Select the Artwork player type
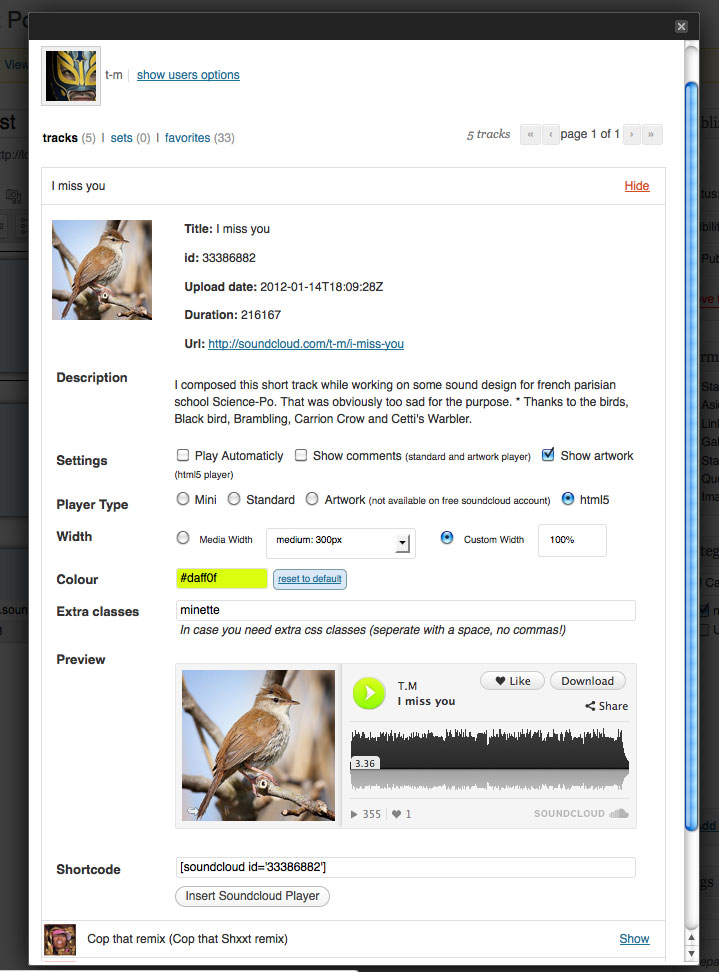 pos(312,499)
